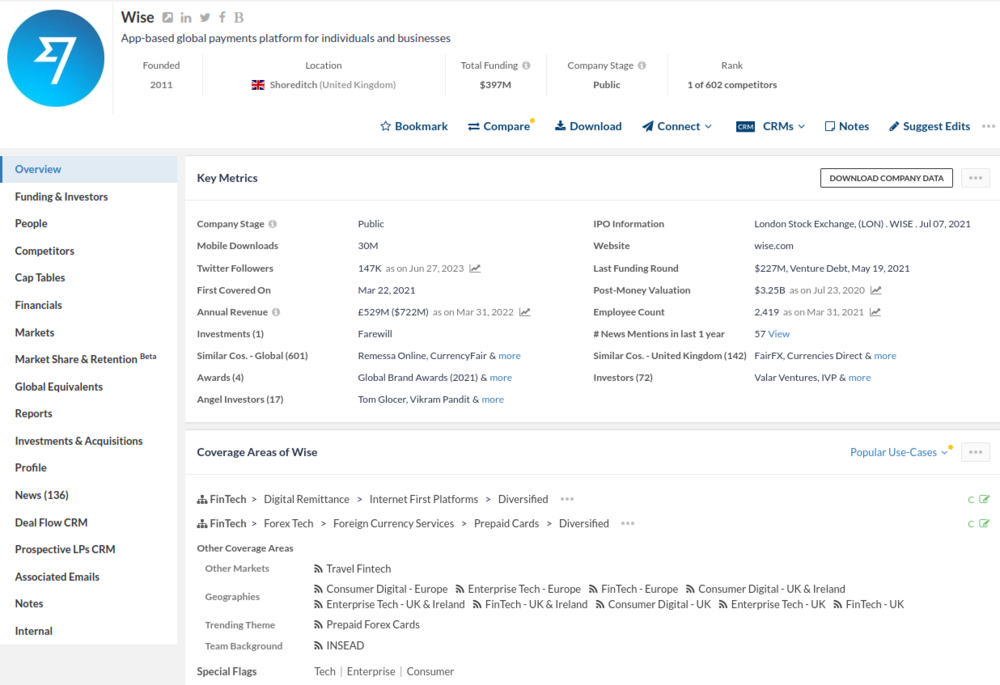The height and width of the screenshot is (685, 1000).
Task: Expand the Connect dropdown
Action: tap(677, 127)
